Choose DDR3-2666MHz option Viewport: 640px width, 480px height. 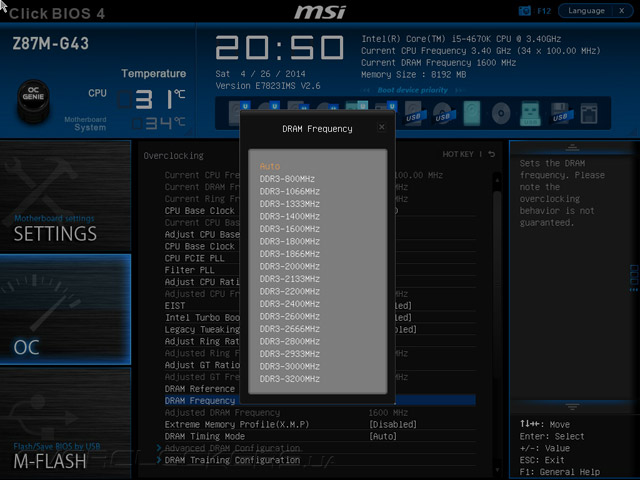(x=289, y=329)
